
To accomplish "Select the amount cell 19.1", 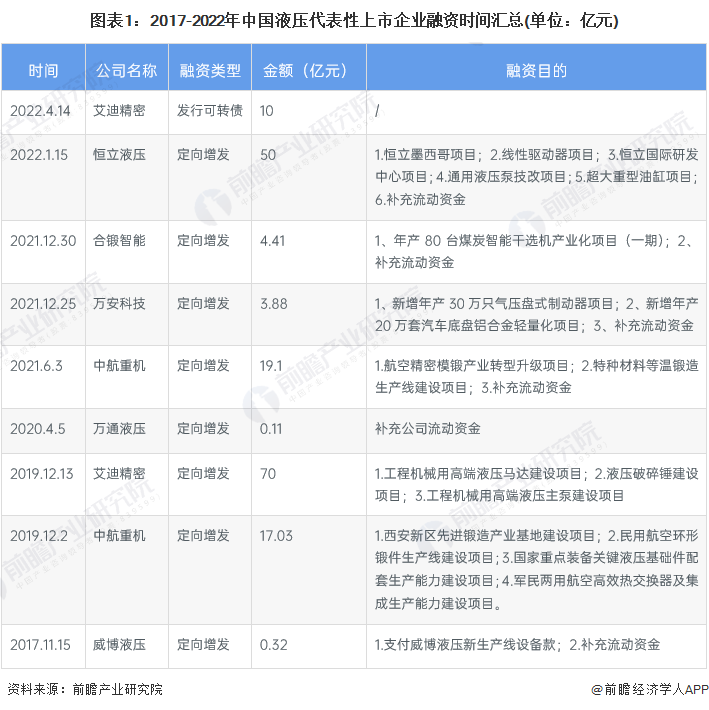I will click(271, 365).
